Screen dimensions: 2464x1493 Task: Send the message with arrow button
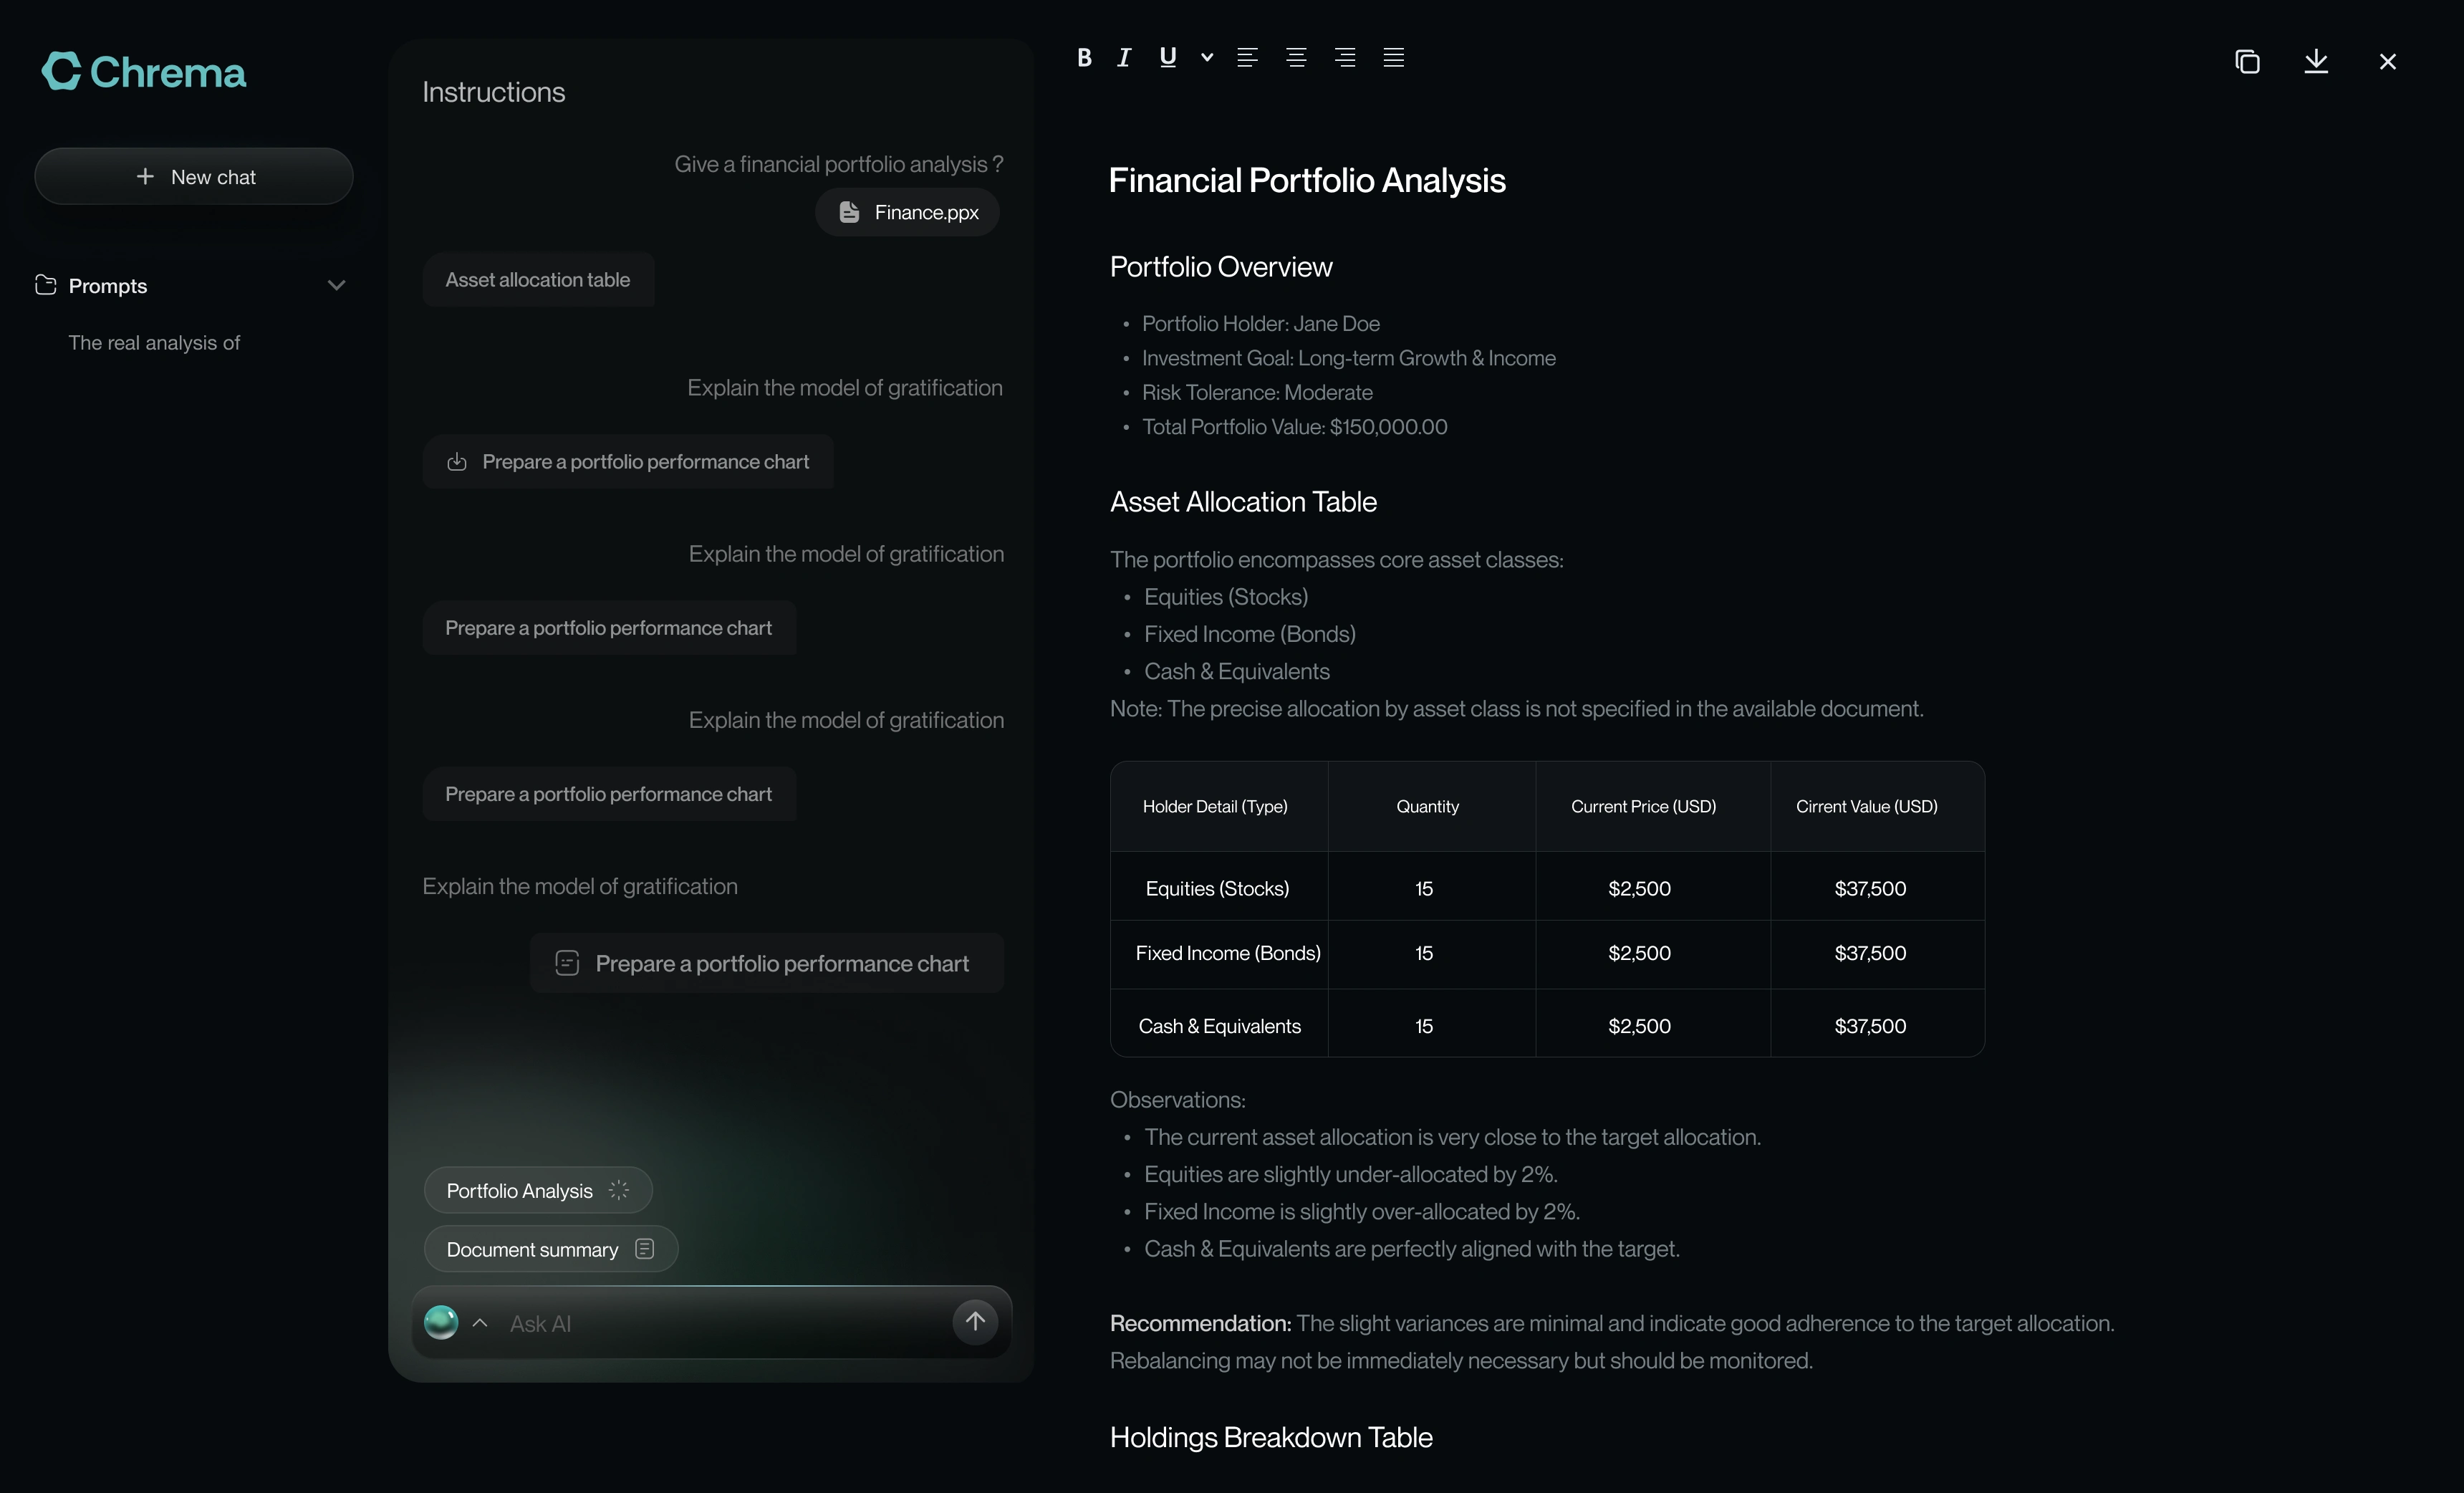pos(975,1322)
